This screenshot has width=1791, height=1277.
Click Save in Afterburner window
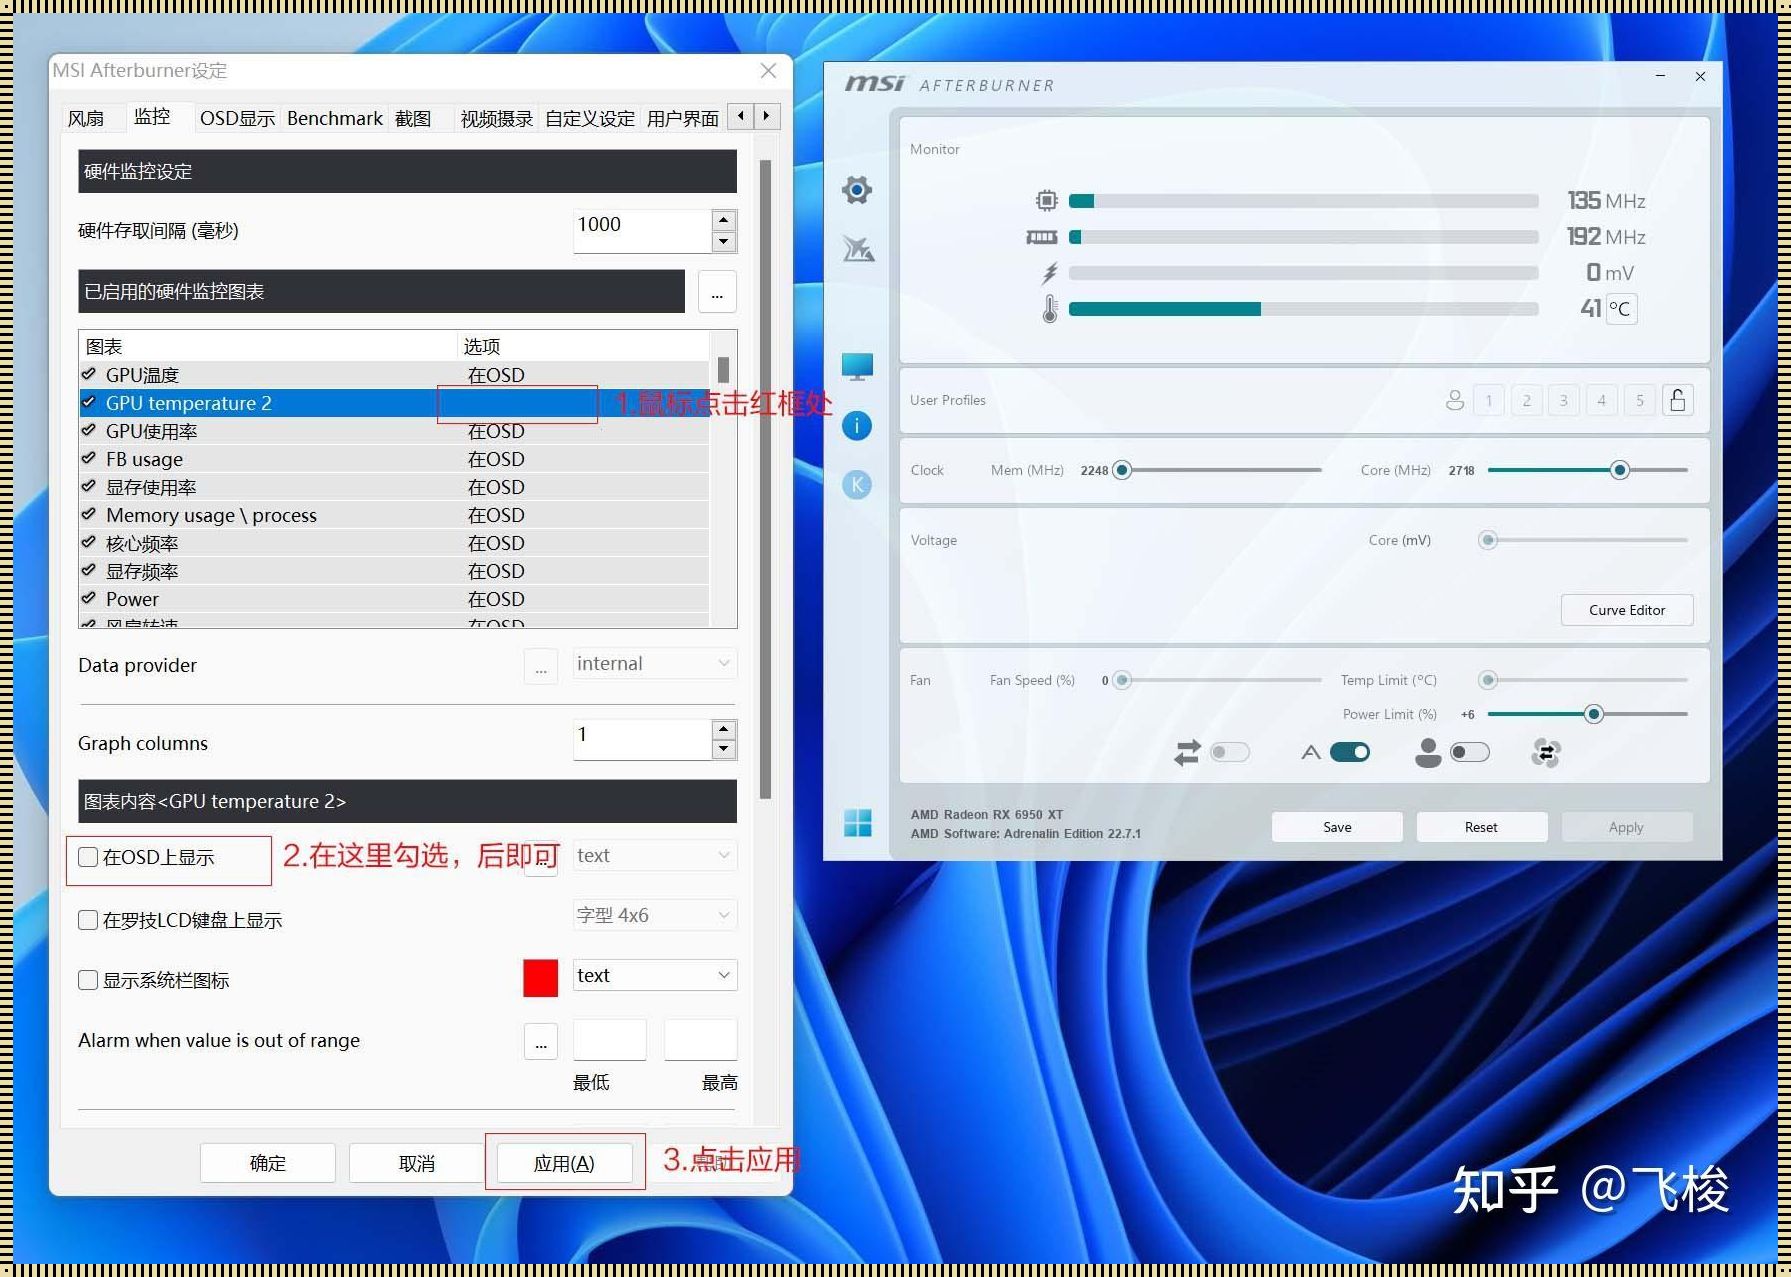click(x=1337, y=827)
